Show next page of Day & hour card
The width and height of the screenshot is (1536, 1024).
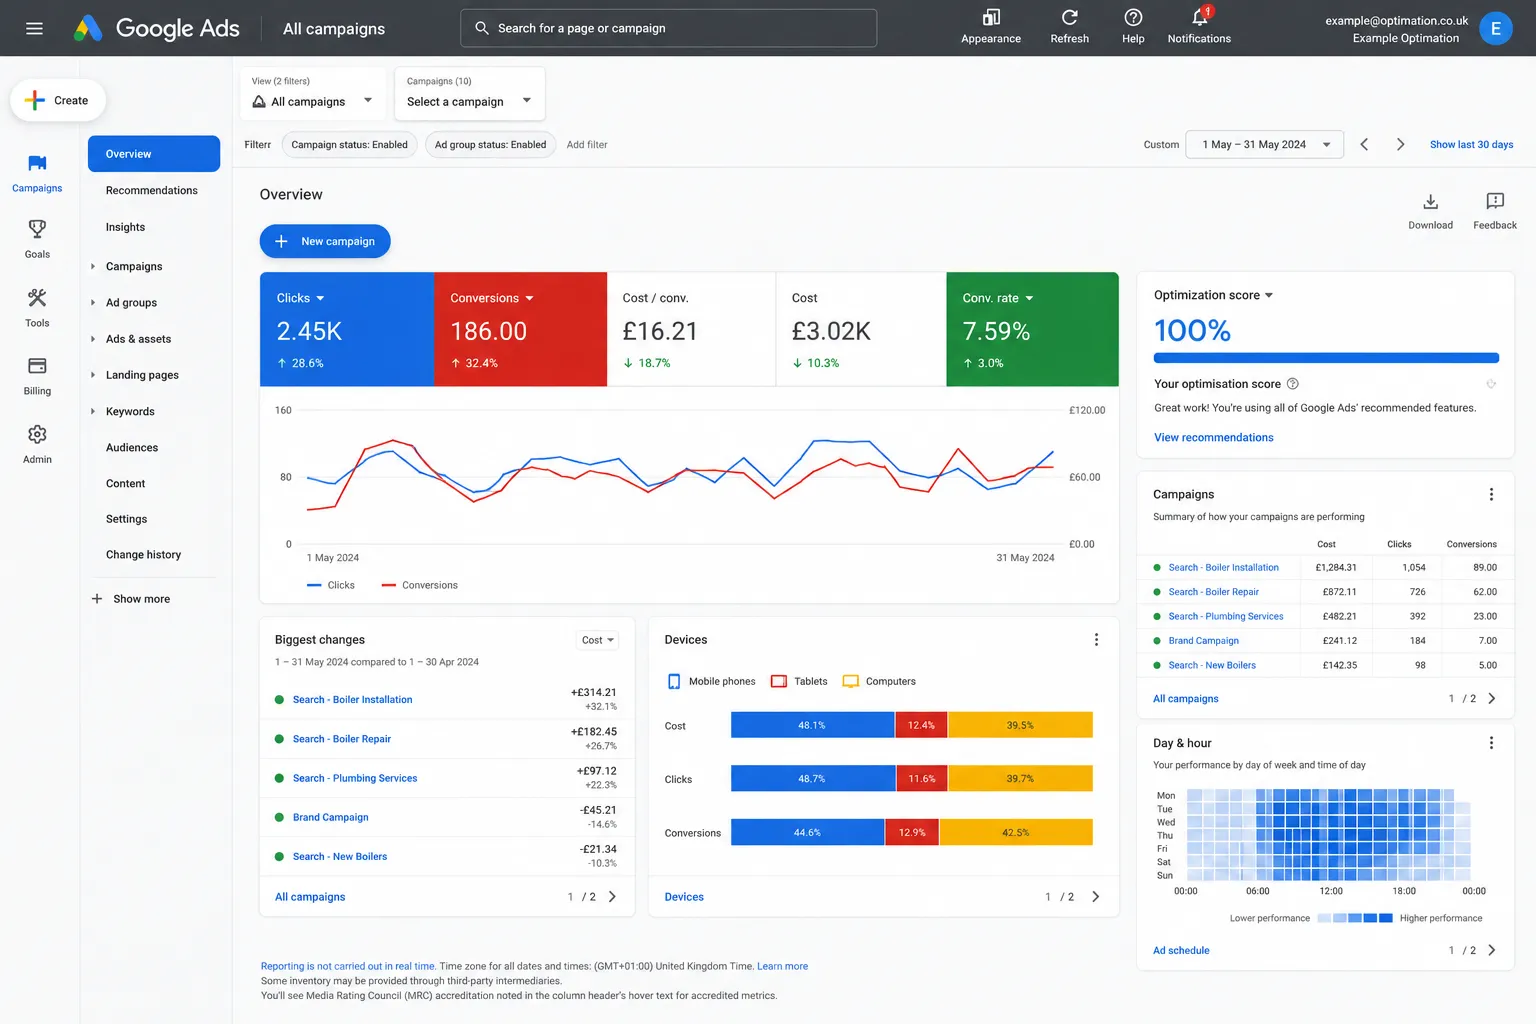(1491, 950)
